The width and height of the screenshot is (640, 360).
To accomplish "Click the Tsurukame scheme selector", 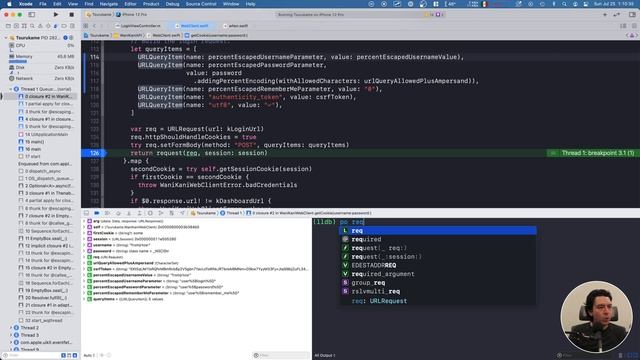I will coord(99,14).
